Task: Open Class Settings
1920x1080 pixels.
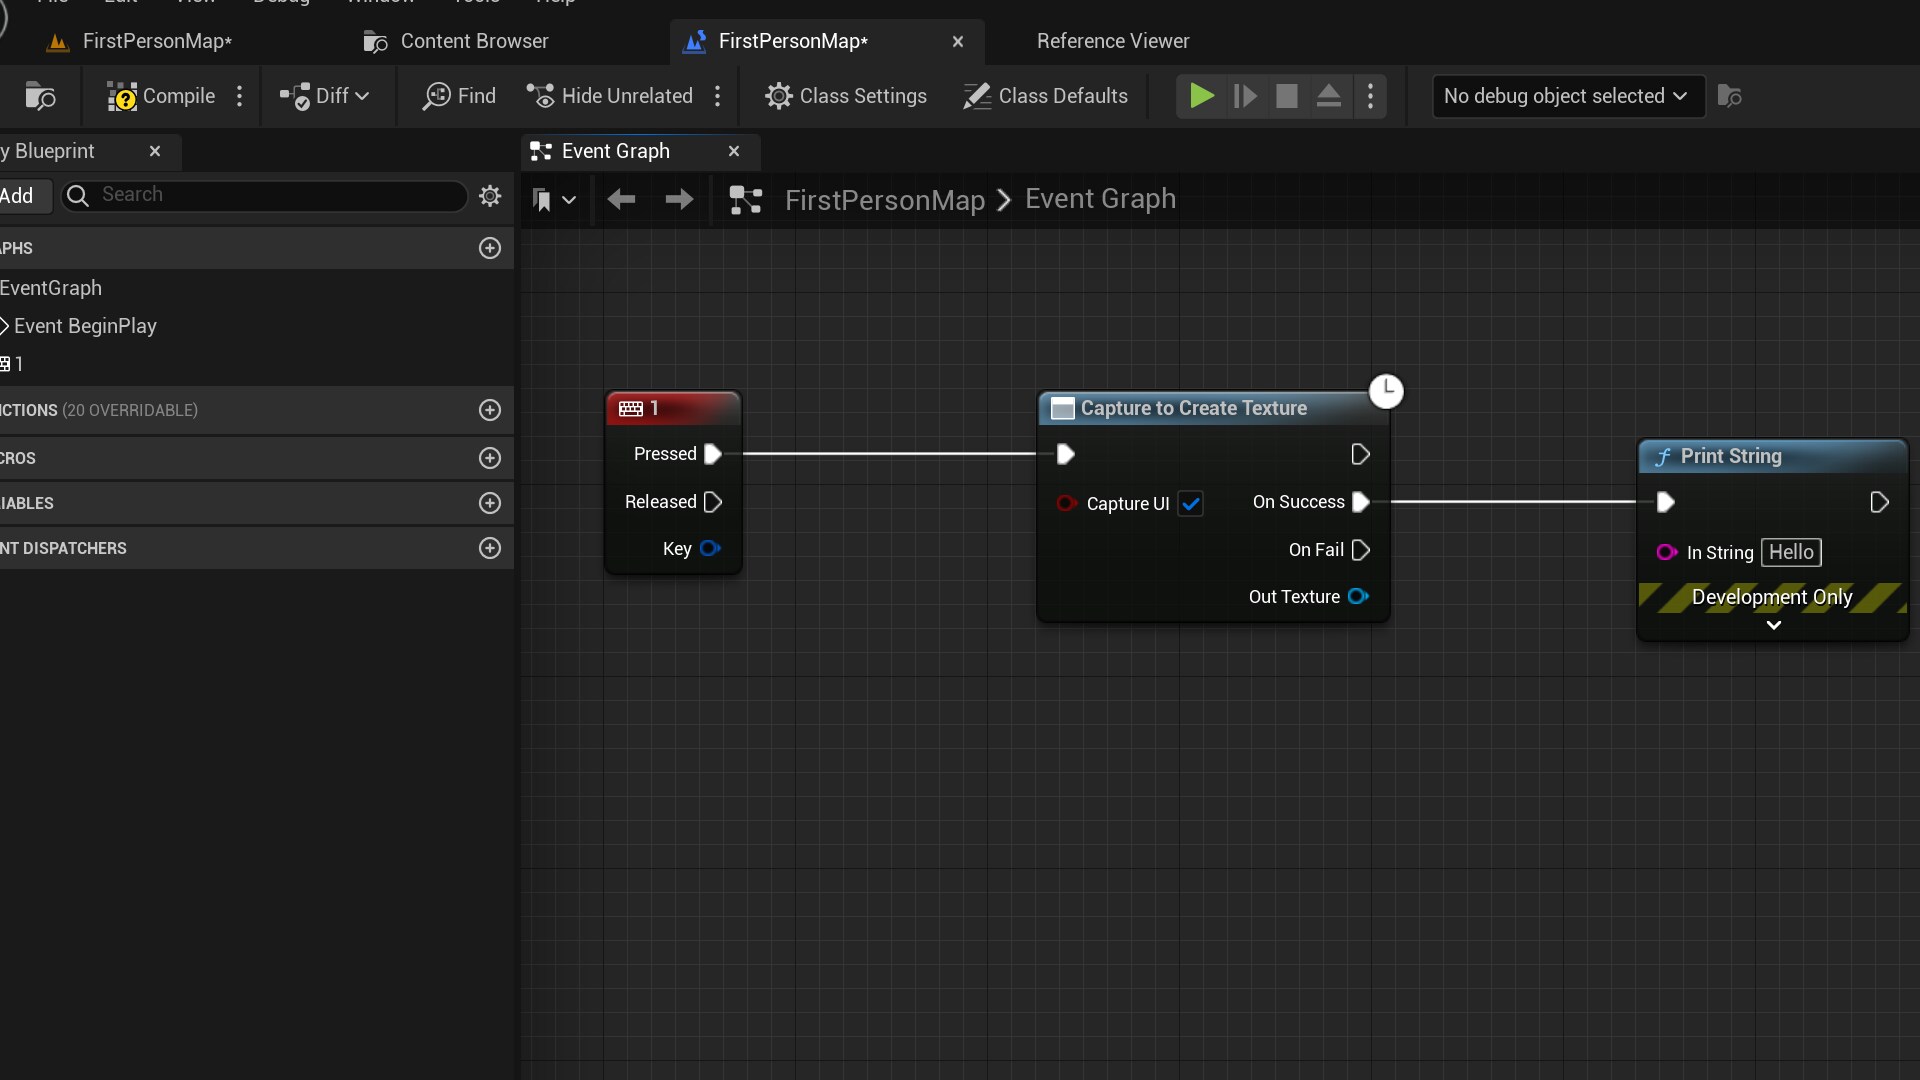Action: [x=846, y=96]
